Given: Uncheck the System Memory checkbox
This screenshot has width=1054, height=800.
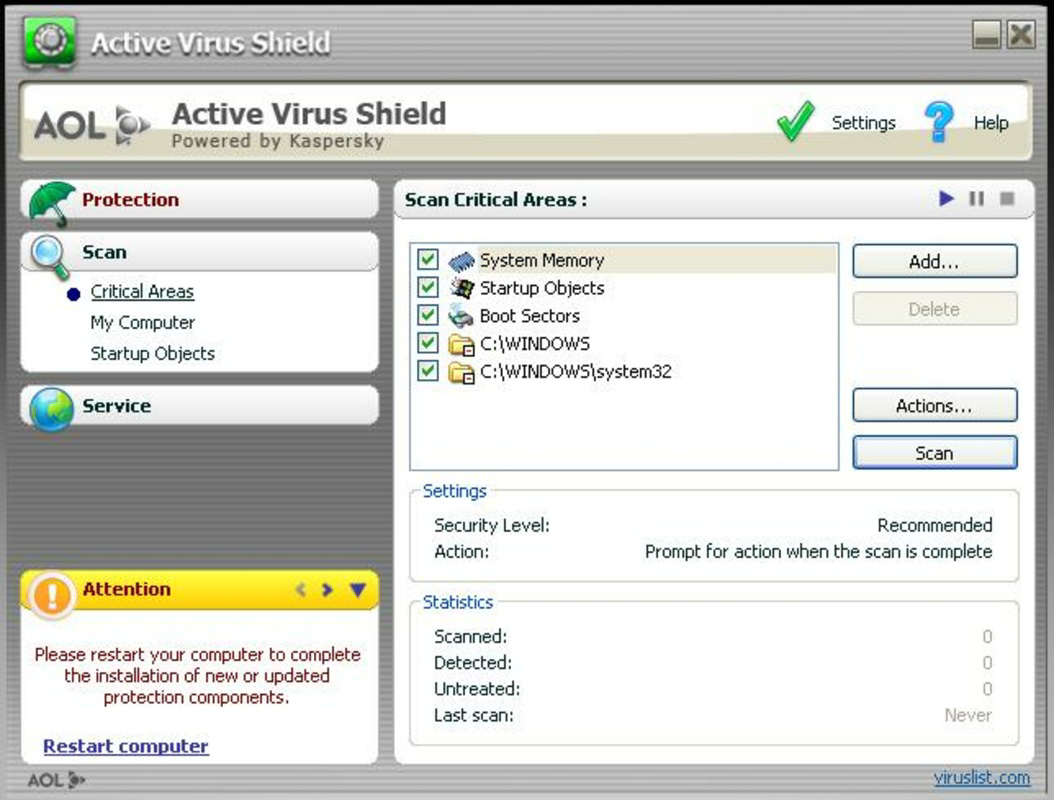Looking at the screenshot, I should tap(428, 259).
